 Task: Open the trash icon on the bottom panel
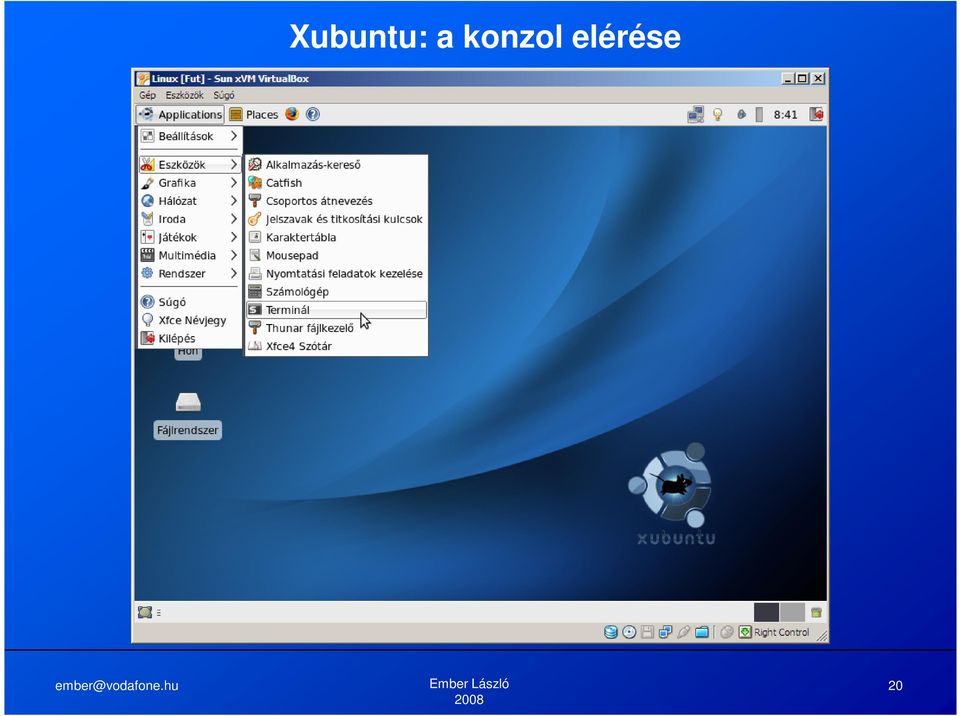pos(816,612)
